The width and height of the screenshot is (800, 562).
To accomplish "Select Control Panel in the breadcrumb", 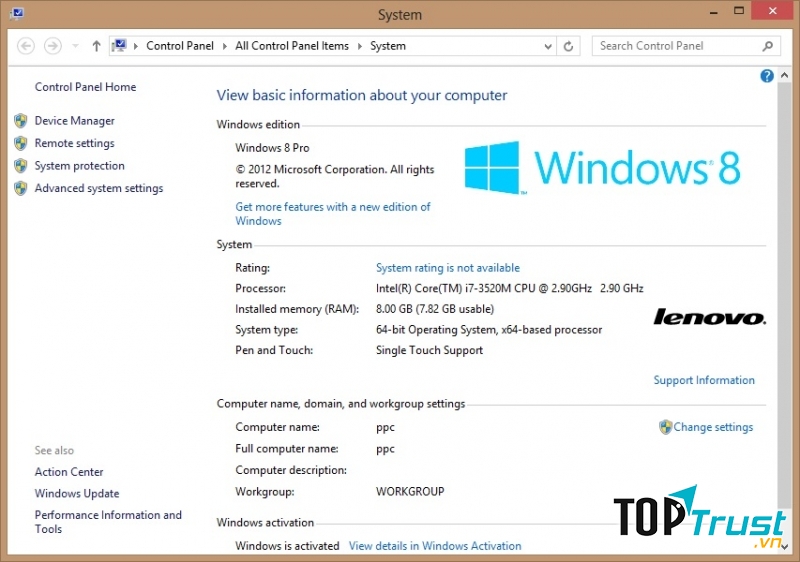I will pos(180,46).
